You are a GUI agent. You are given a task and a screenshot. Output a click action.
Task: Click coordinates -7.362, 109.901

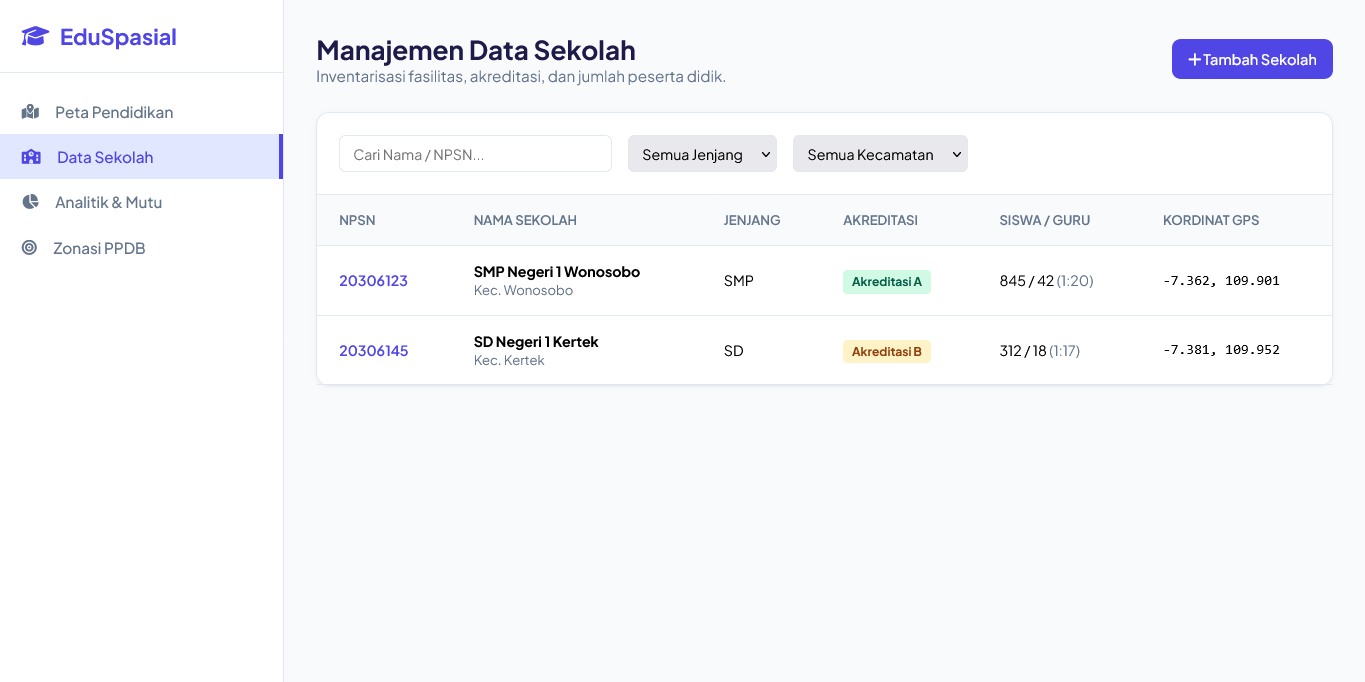(1221, 281)
